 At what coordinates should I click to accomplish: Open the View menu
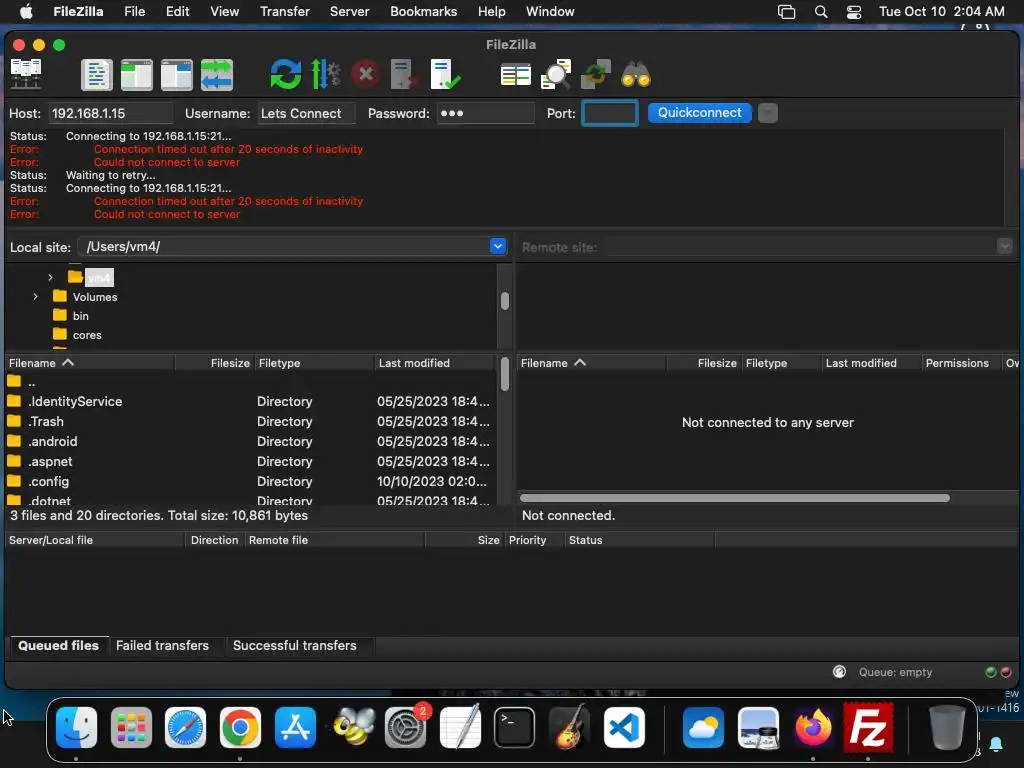tap(224, 12)
